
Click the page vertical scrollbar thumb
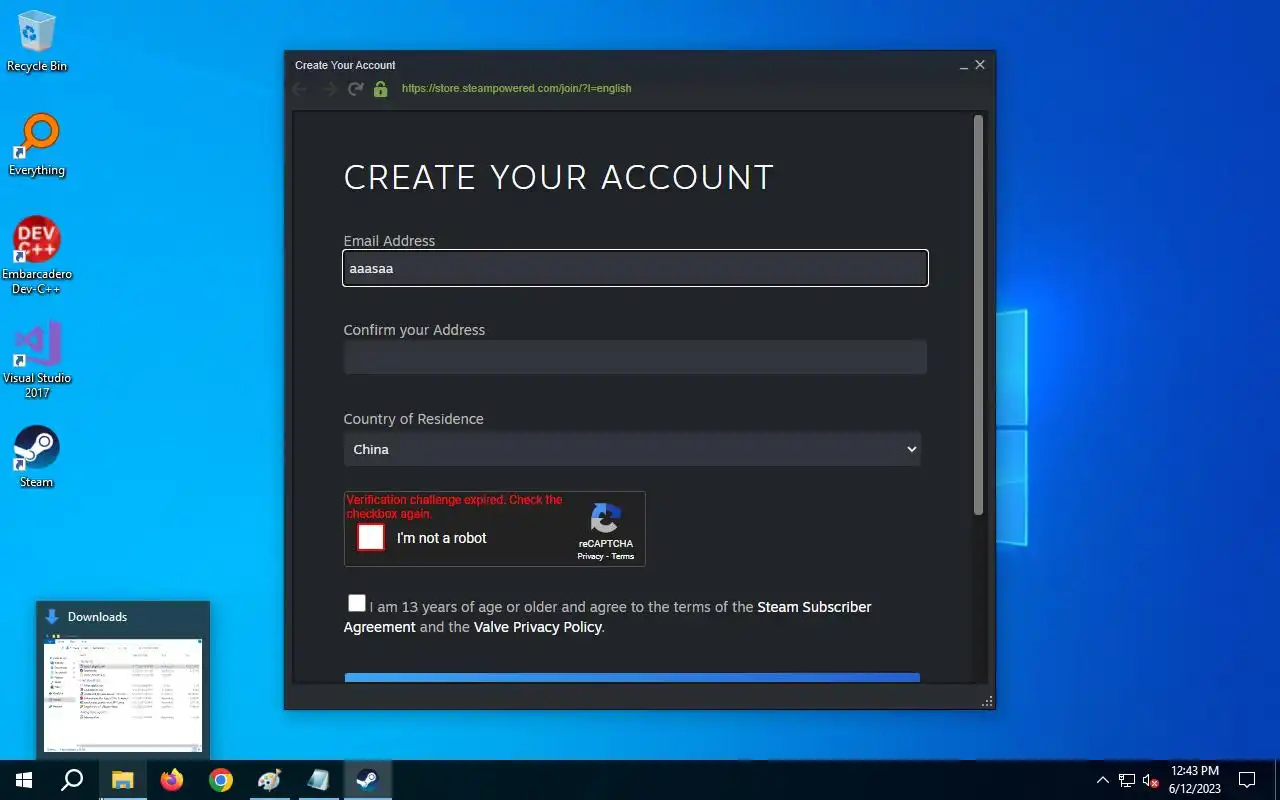point(978,315)
